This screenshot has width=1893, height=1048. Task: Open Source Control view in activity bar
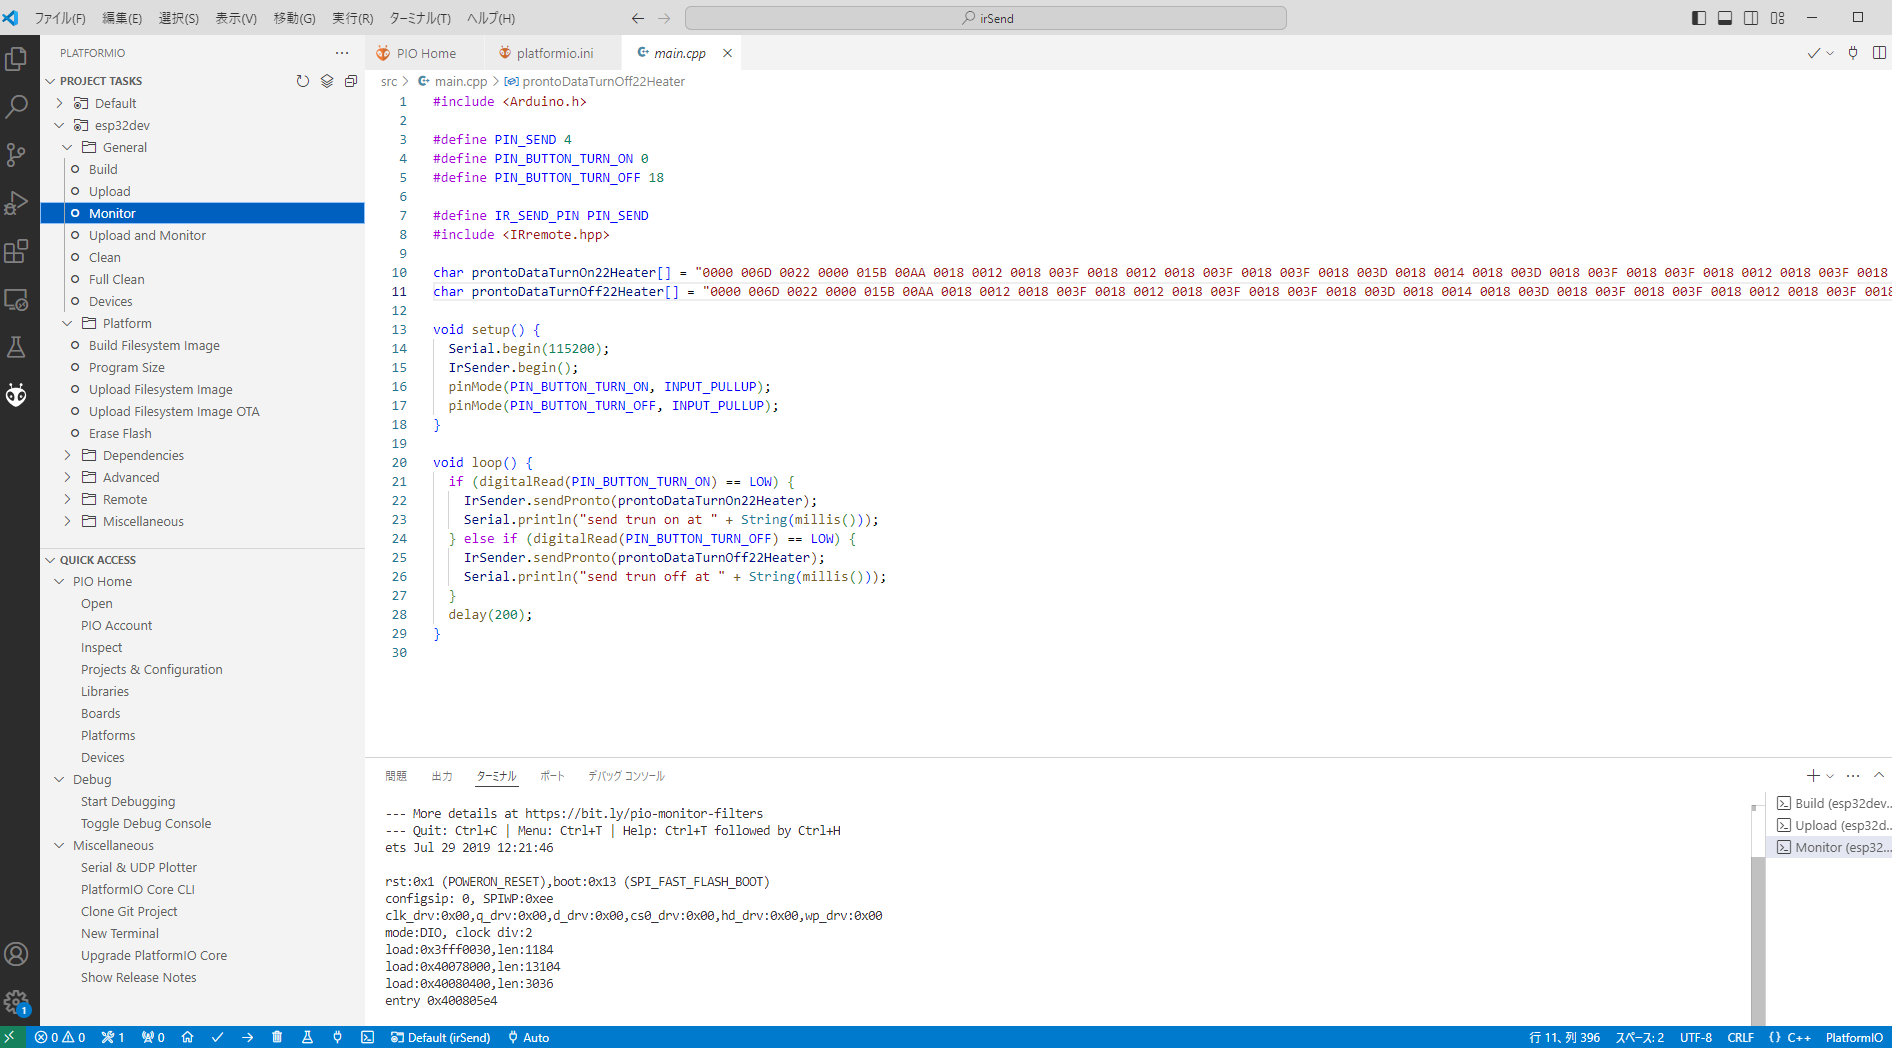point(16,154)
